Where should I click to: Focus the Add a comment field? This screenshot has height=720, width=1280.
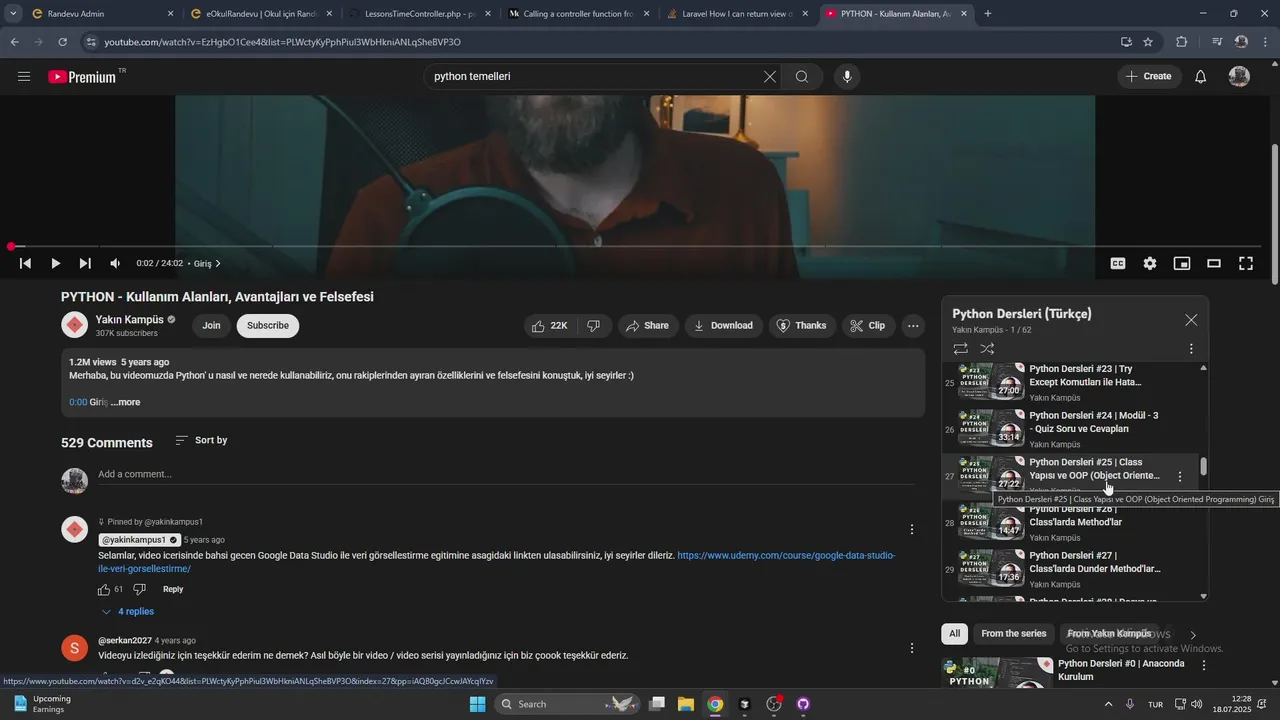(506, 475)
